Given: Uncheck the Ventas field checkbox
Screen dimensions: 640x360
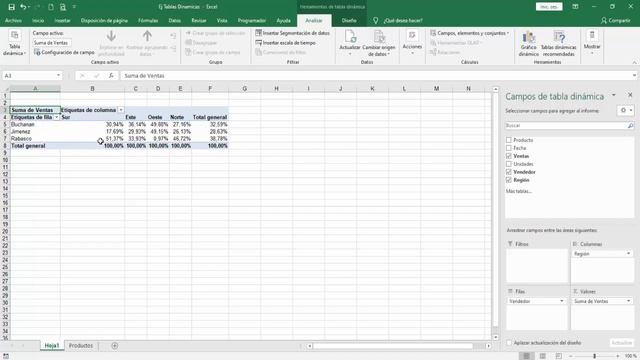Looking at the screenshot, I should pos(509,156).
